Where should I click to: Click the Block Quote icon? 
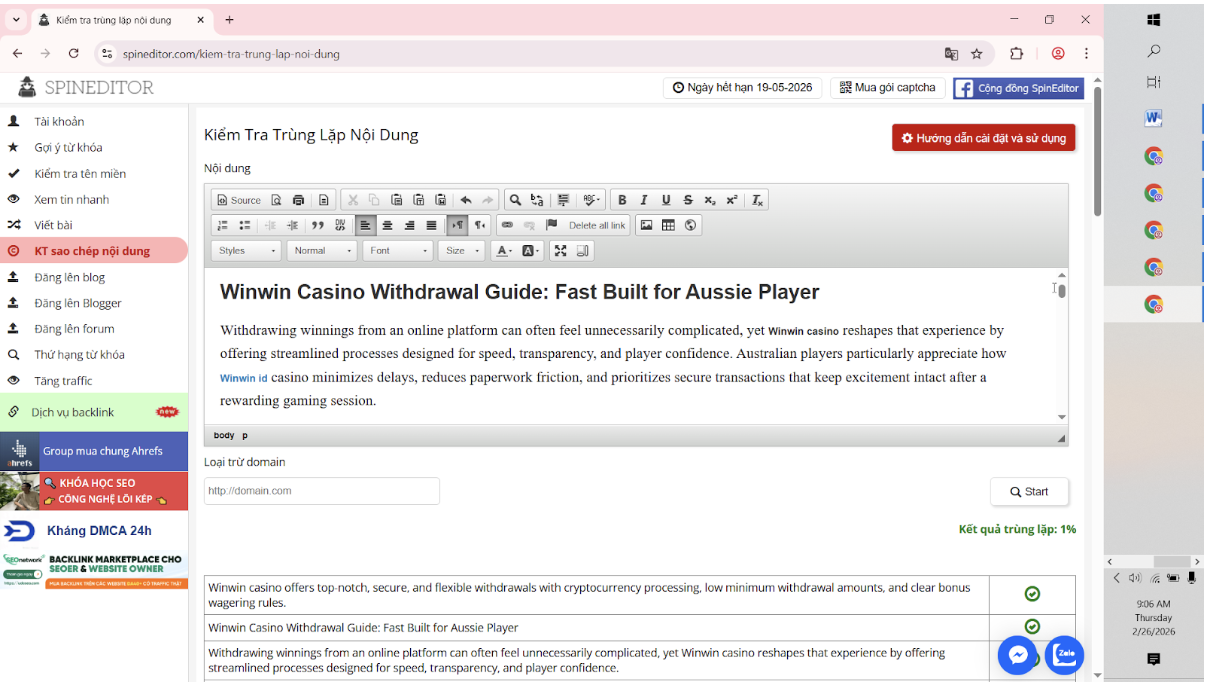point(318,225)
